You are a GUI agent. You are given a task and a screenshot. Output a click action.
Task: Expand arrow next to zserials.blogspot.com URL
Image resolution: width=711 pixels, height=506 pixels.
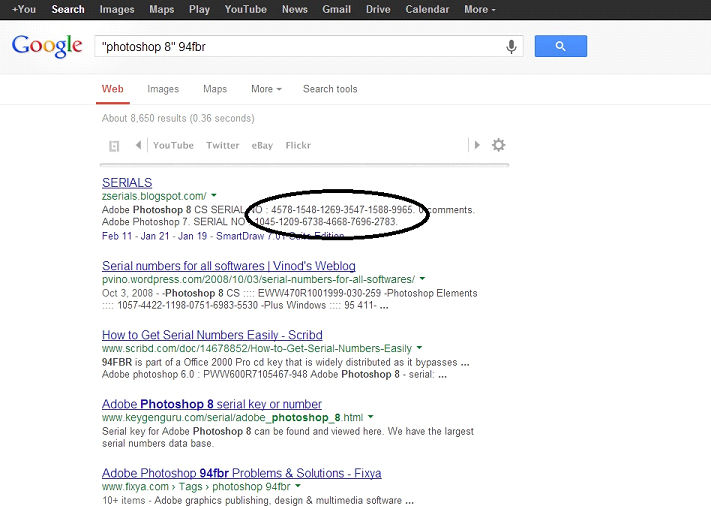coord(214,195)
